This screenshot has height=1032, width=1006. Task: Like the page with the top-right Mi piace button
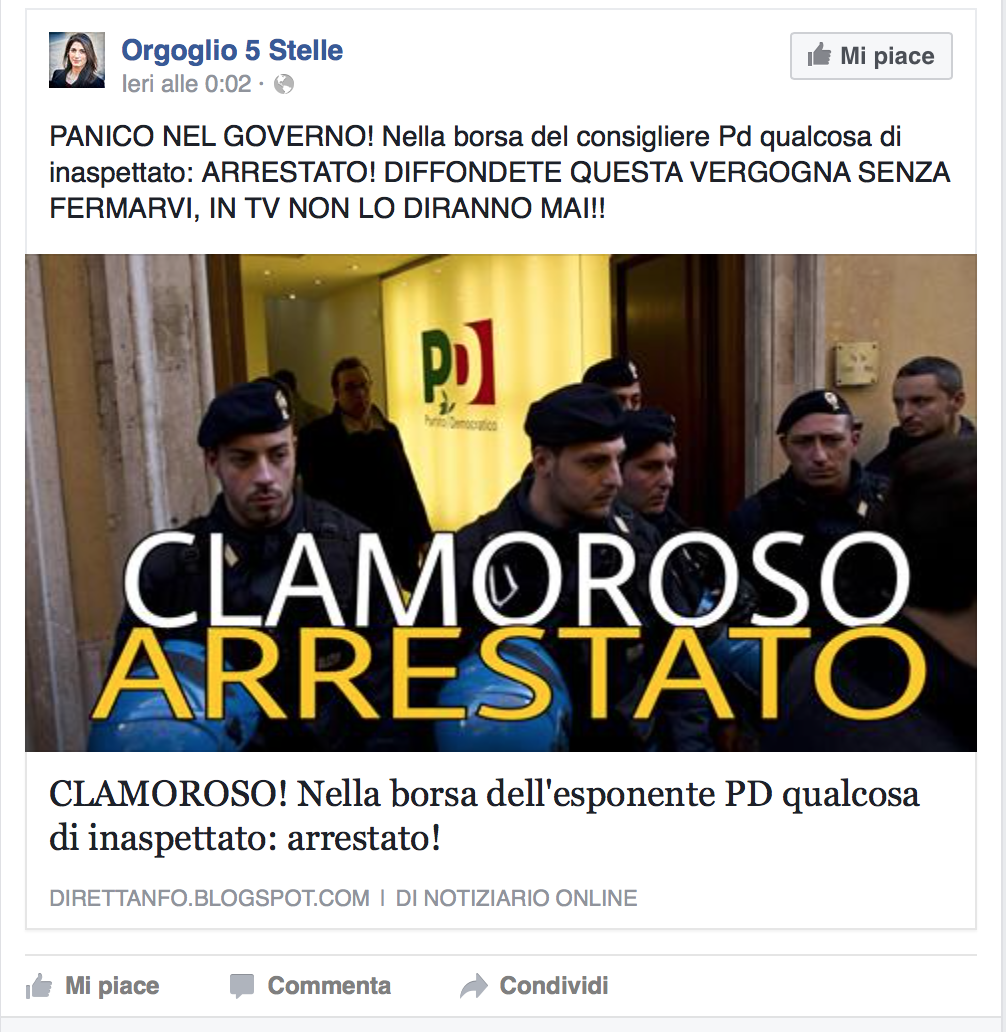coord(871,56)
